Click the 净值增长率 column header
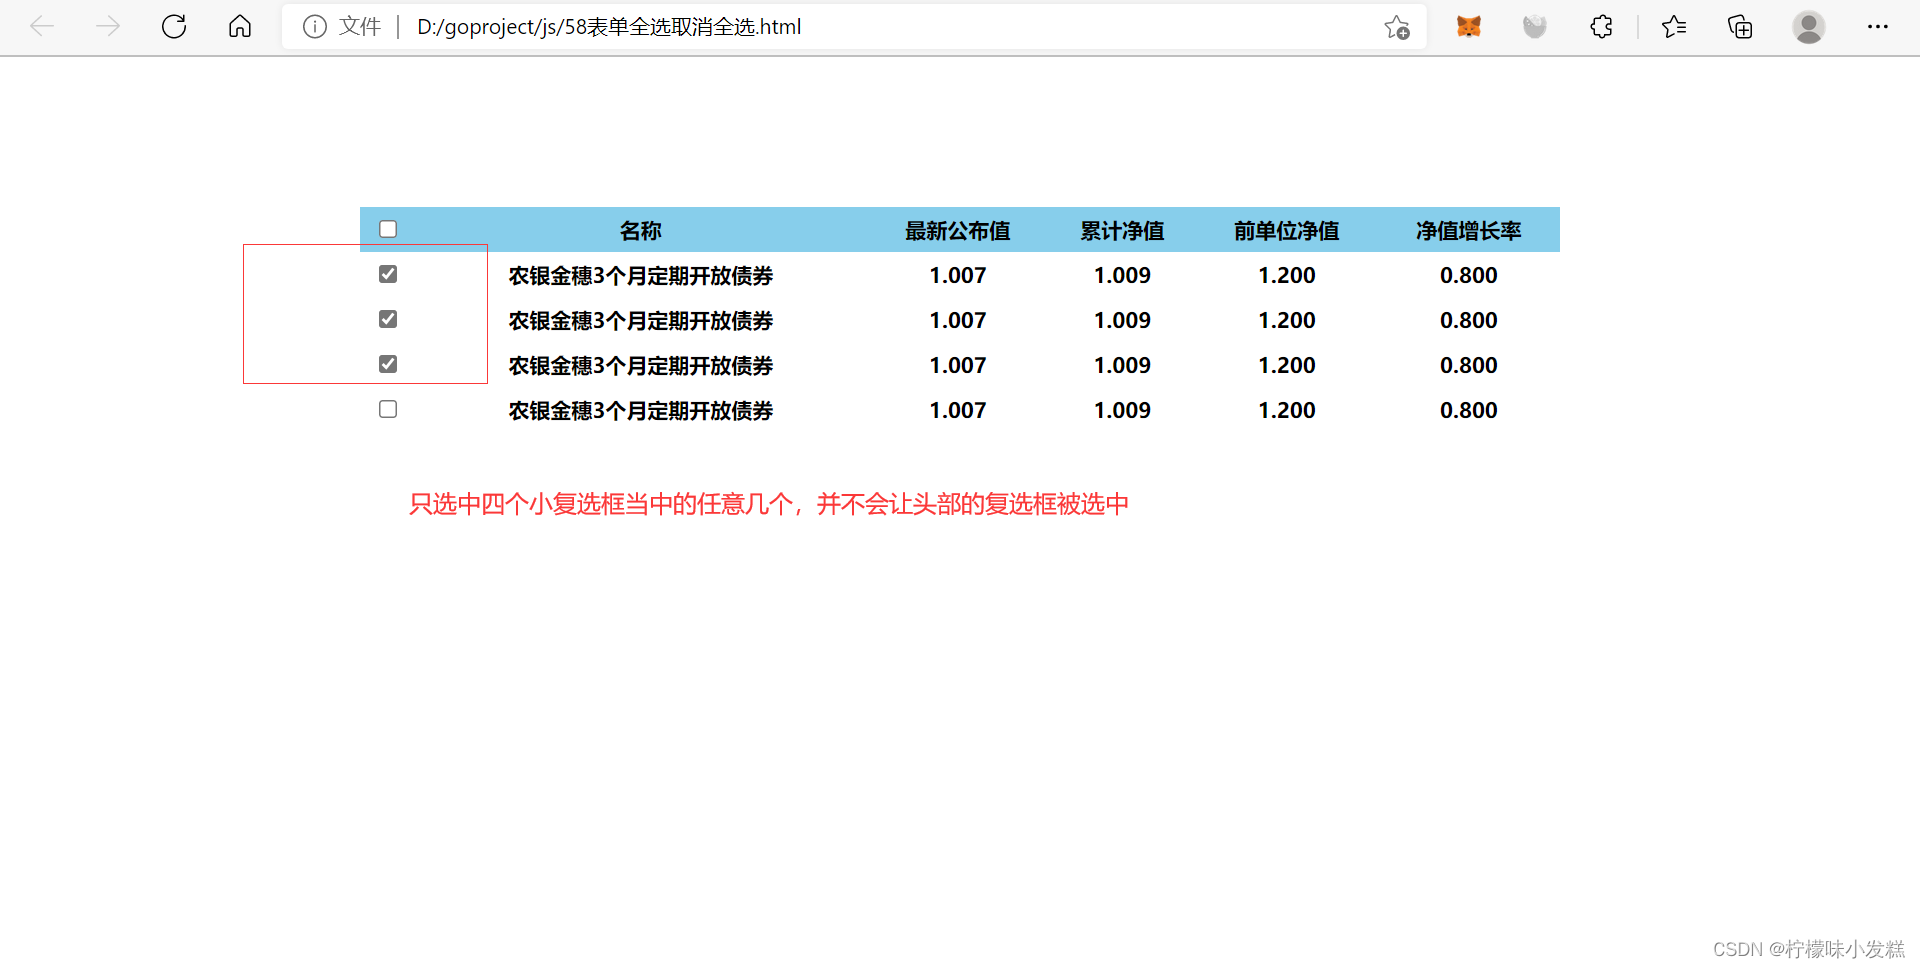 point(1469,231)
